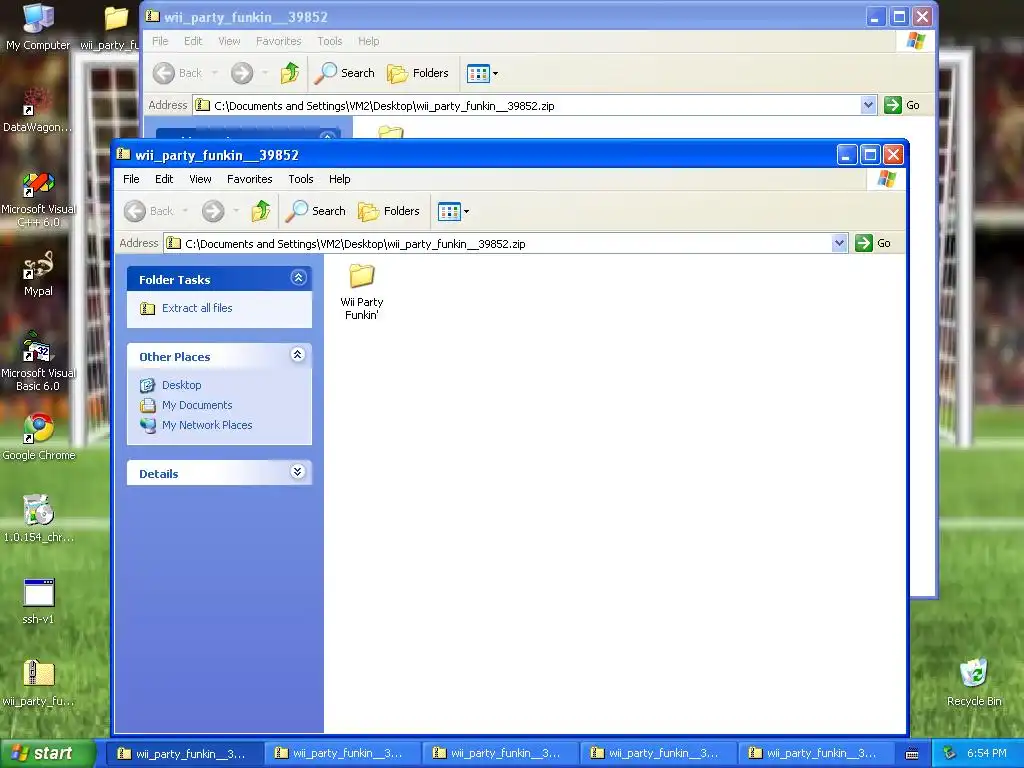The image size is (1024, 768).
Task: Open Microsoft Visual C++ 6.0 shortcut
Action: tap(38, 199)
